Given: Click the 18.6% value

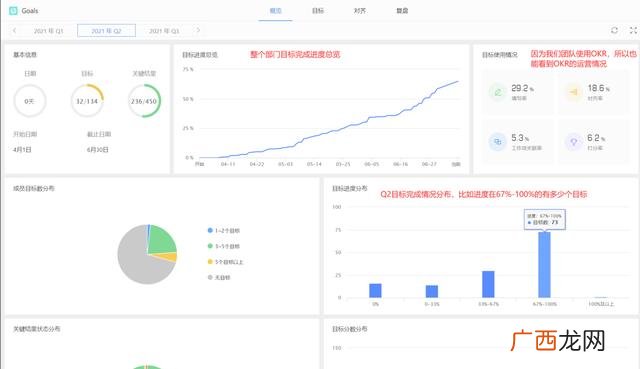Looking at the screenshot, I should [x=599, y=88].
